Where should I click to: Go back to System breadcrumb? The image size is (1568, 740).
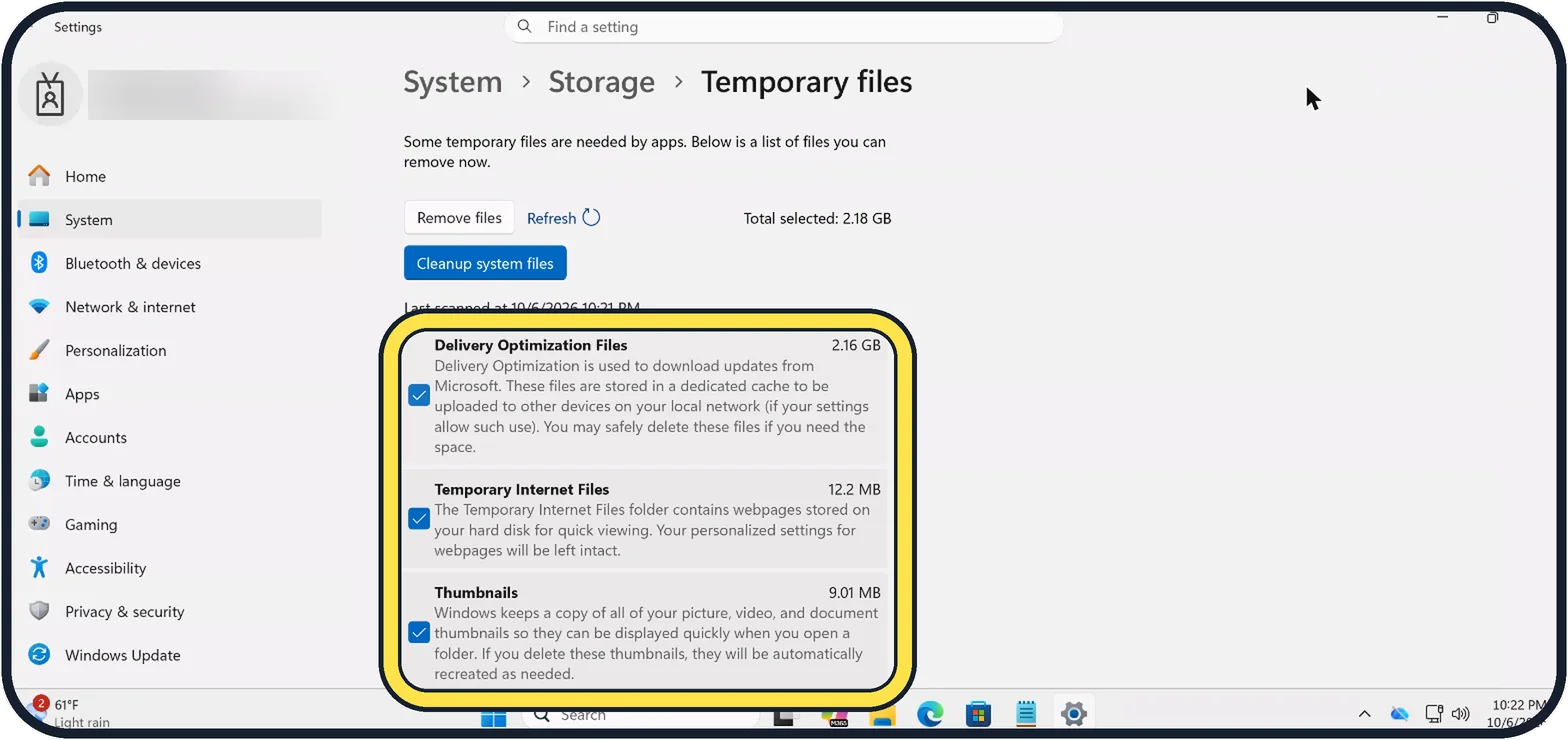[x=453, y=82]
